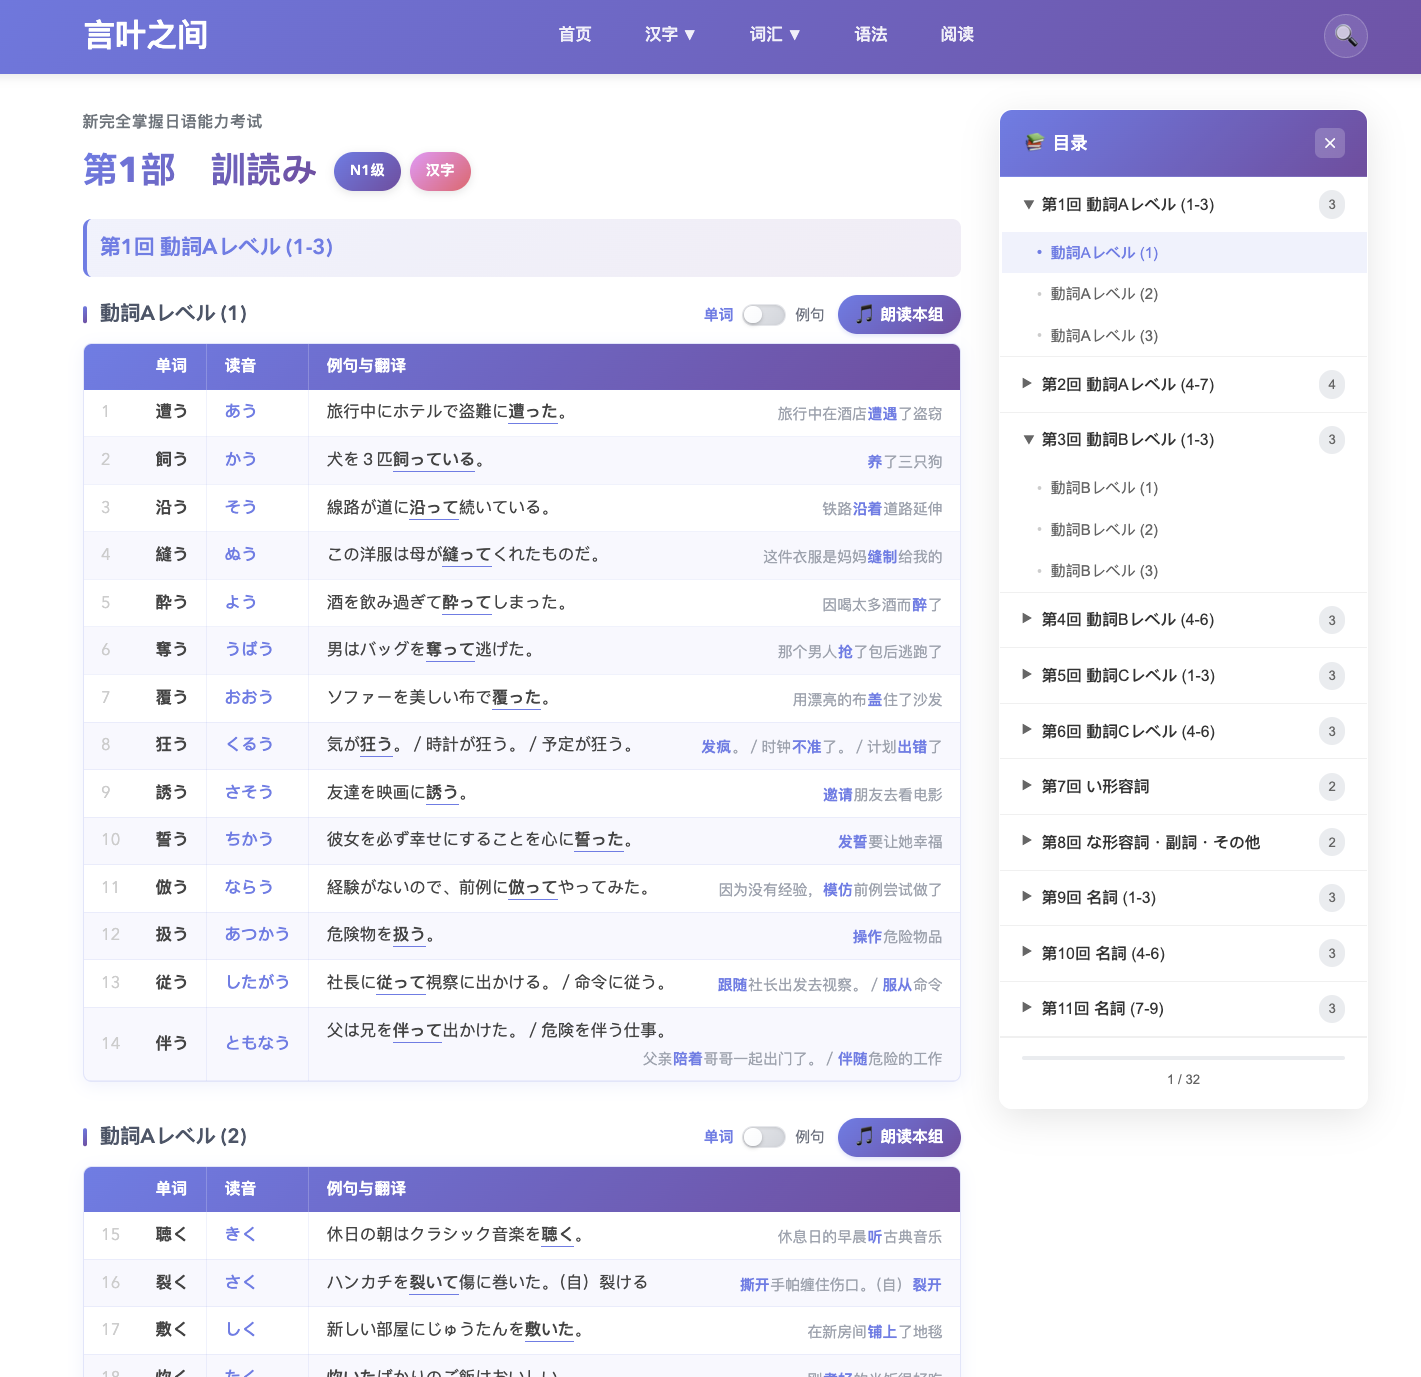Click the word 狂う
The height and width of the screenshot is (1377, 1421).
(171, 745)
